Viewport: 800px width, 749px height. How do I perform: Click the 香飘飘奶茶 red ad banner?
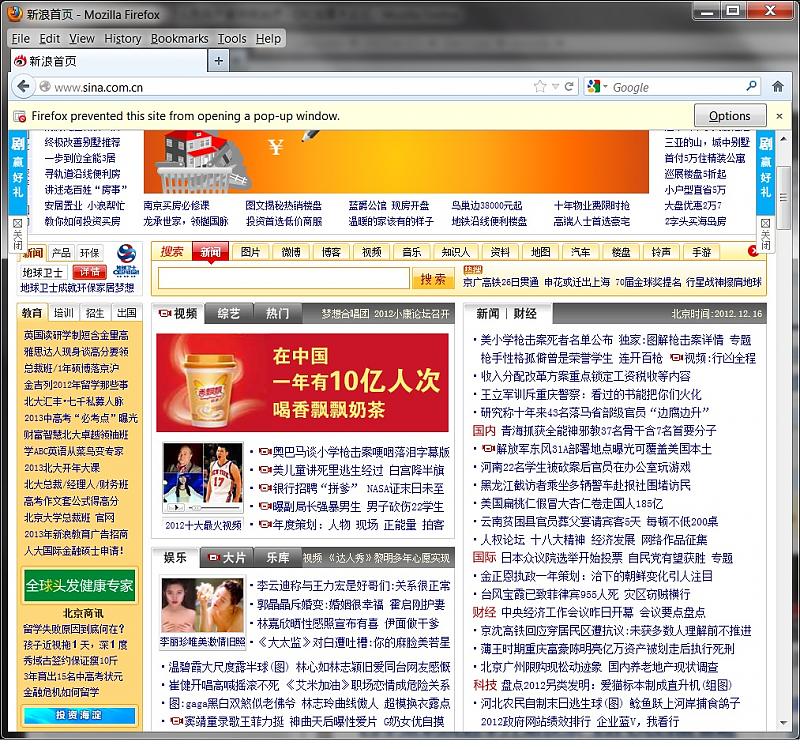[303, 383]
